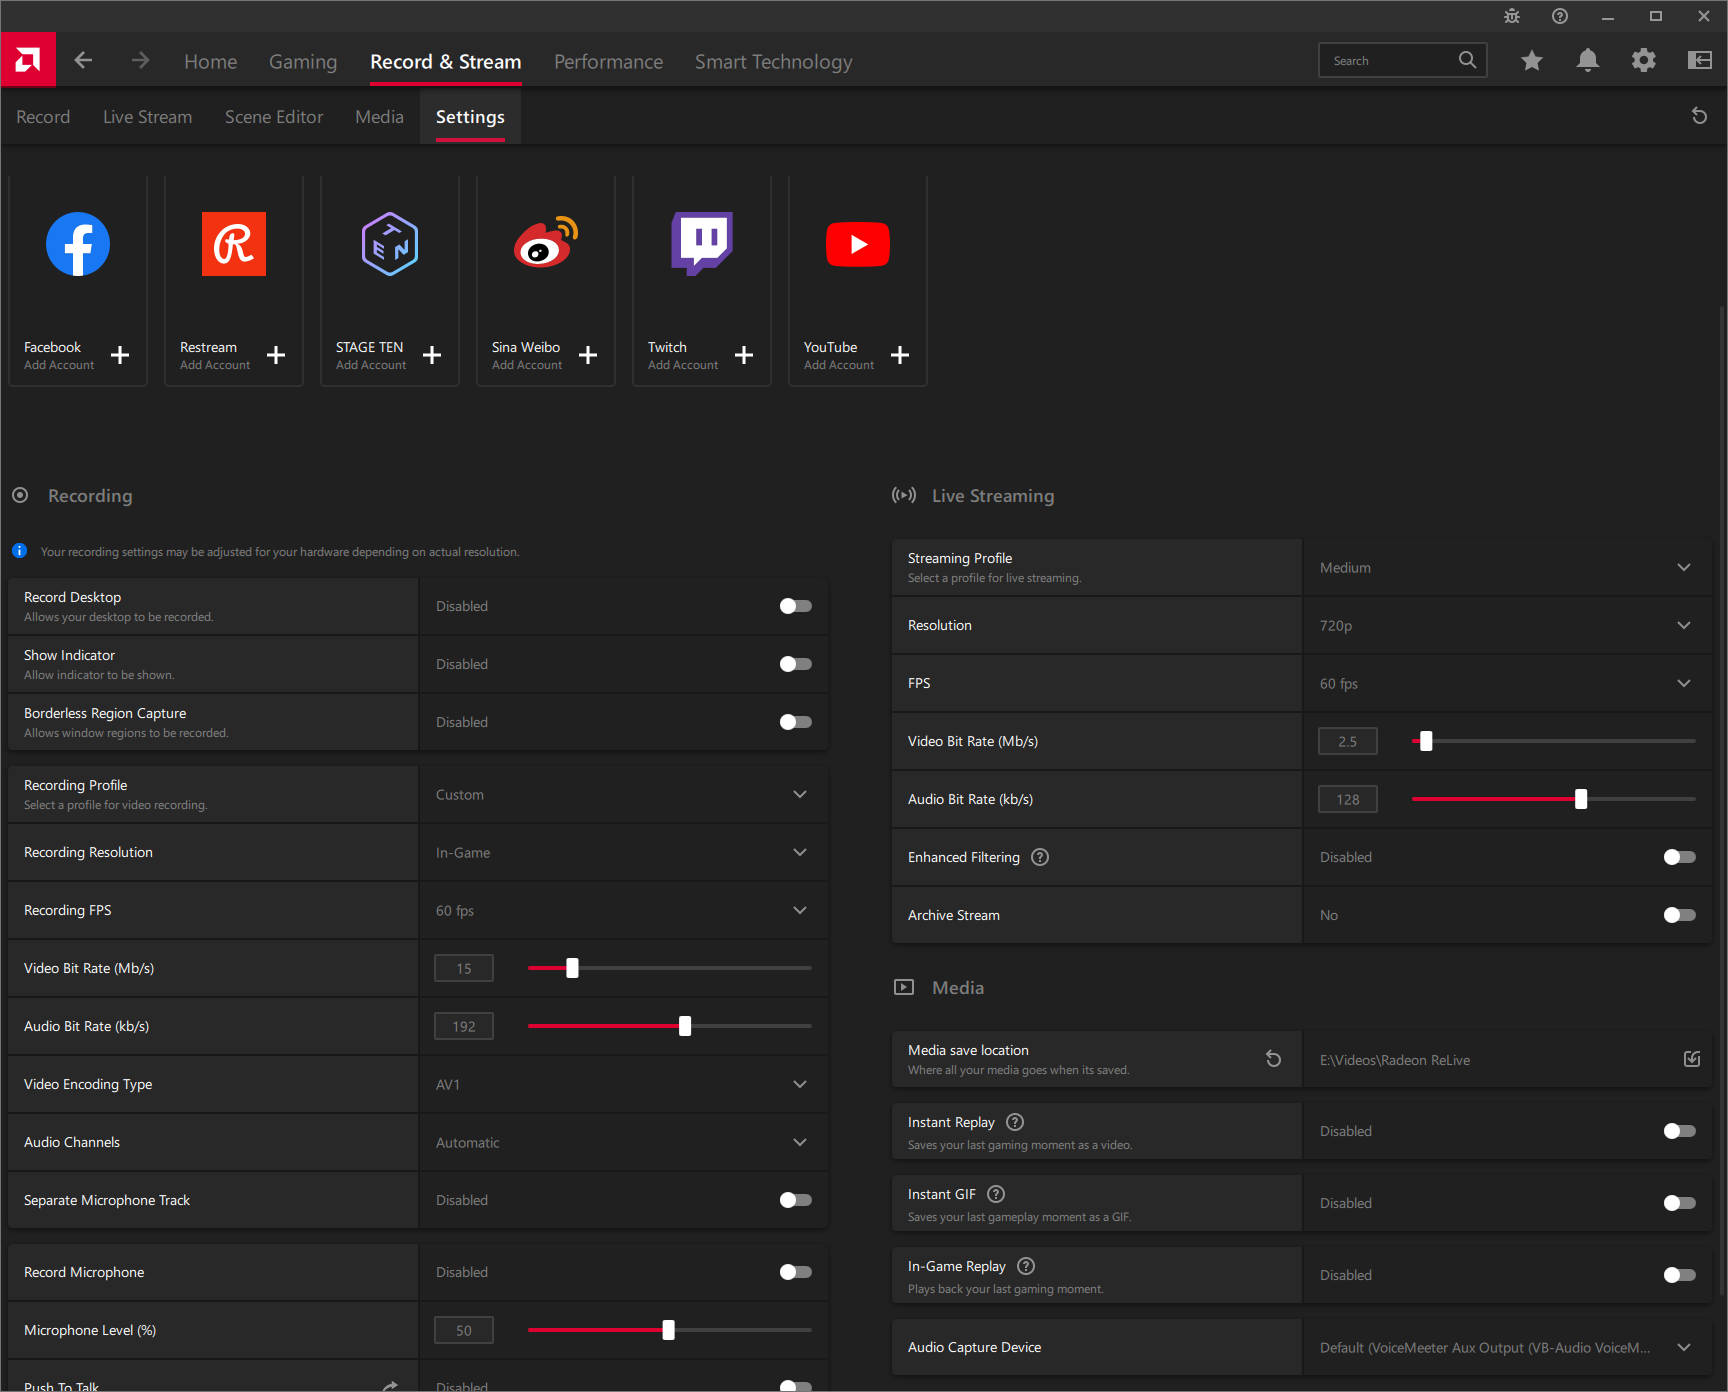Add a Sina Weibo account with plus
Image resolution: width=1728 pixels, height=1392 pixels.
tap(588, 355)
